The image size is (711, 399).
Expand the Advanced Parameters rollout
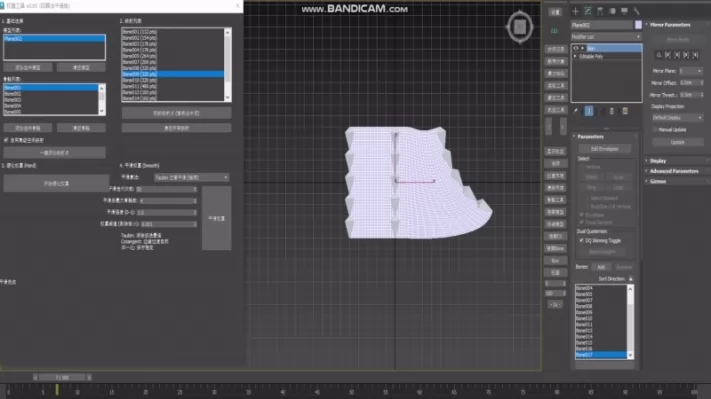[x=674, y=171]
